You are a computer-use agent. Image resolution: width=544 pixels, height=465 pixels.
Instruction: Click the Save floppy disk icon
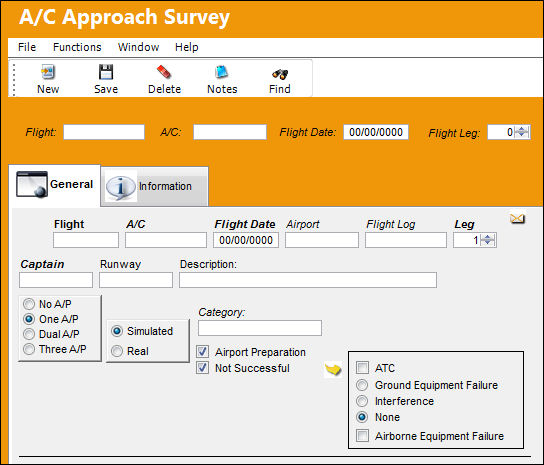click(x=105, y=72)
